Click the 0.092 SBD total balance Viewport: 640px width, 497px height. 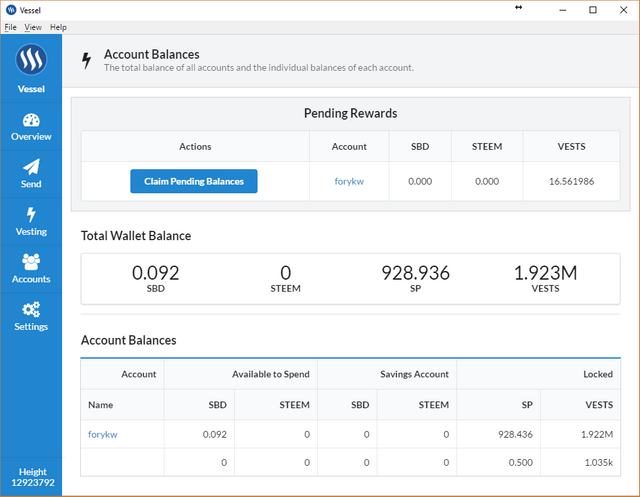pos(156,273)
